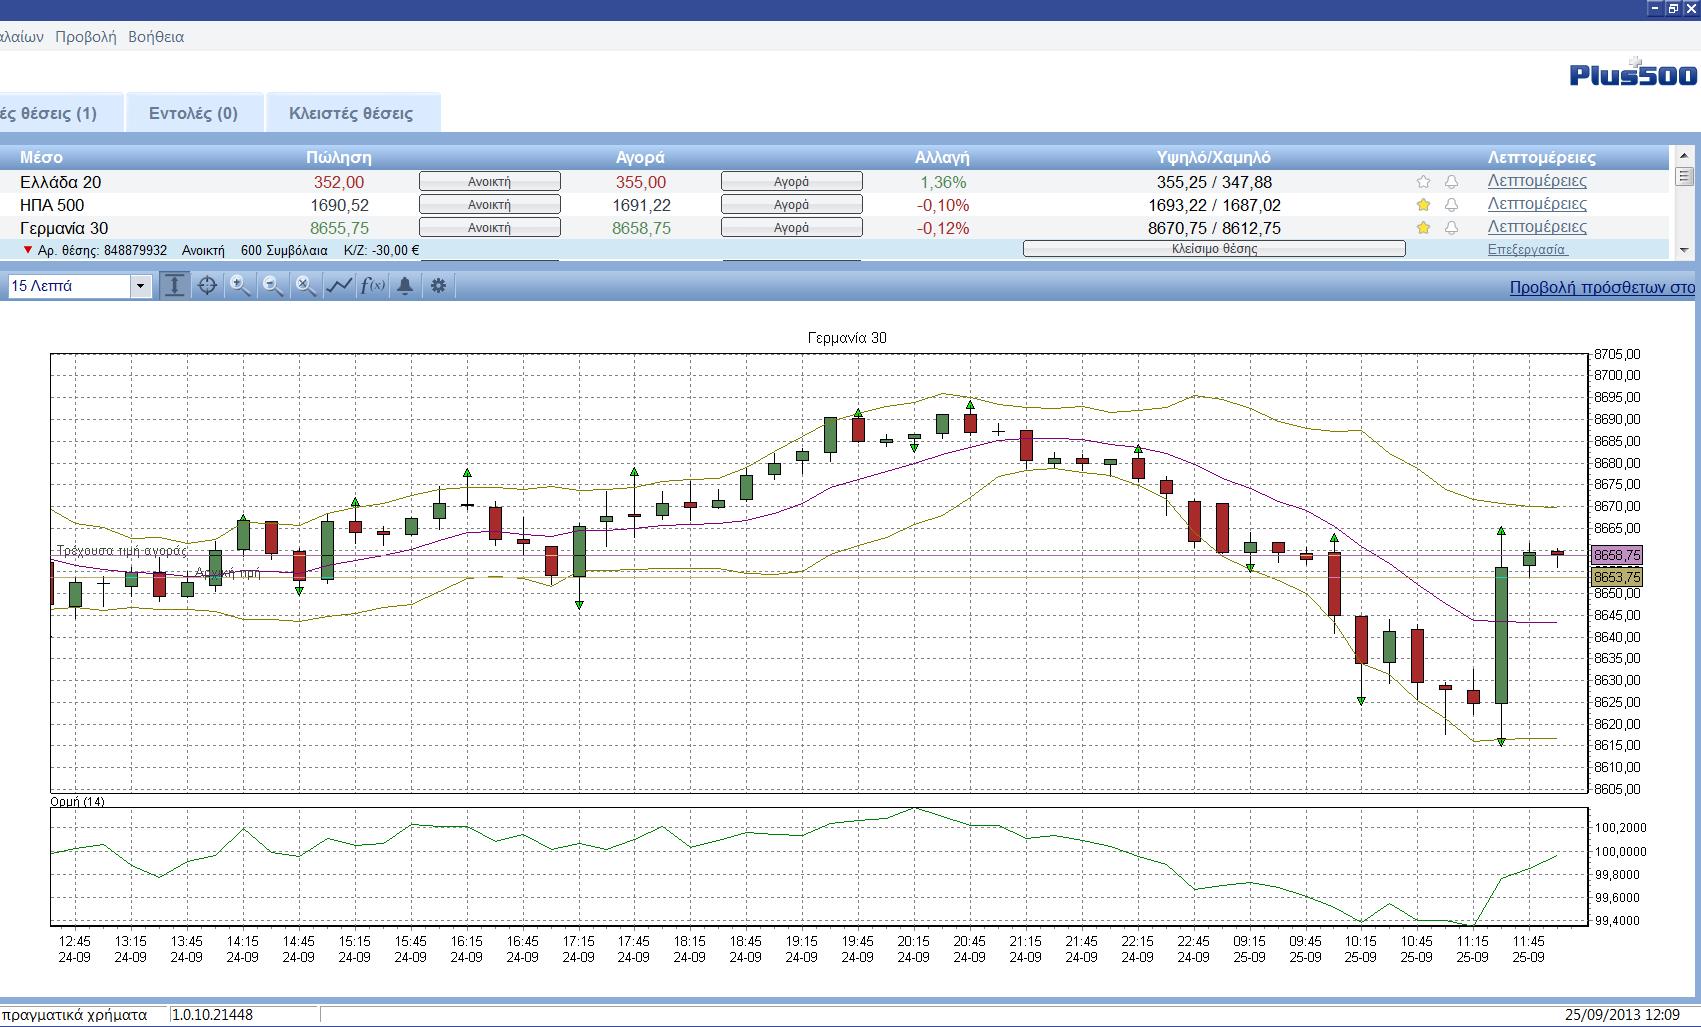Open the Βοήθεια menu
Image resolution: width=1701 pixels, height=1027 pixels.
pos(156,37)
